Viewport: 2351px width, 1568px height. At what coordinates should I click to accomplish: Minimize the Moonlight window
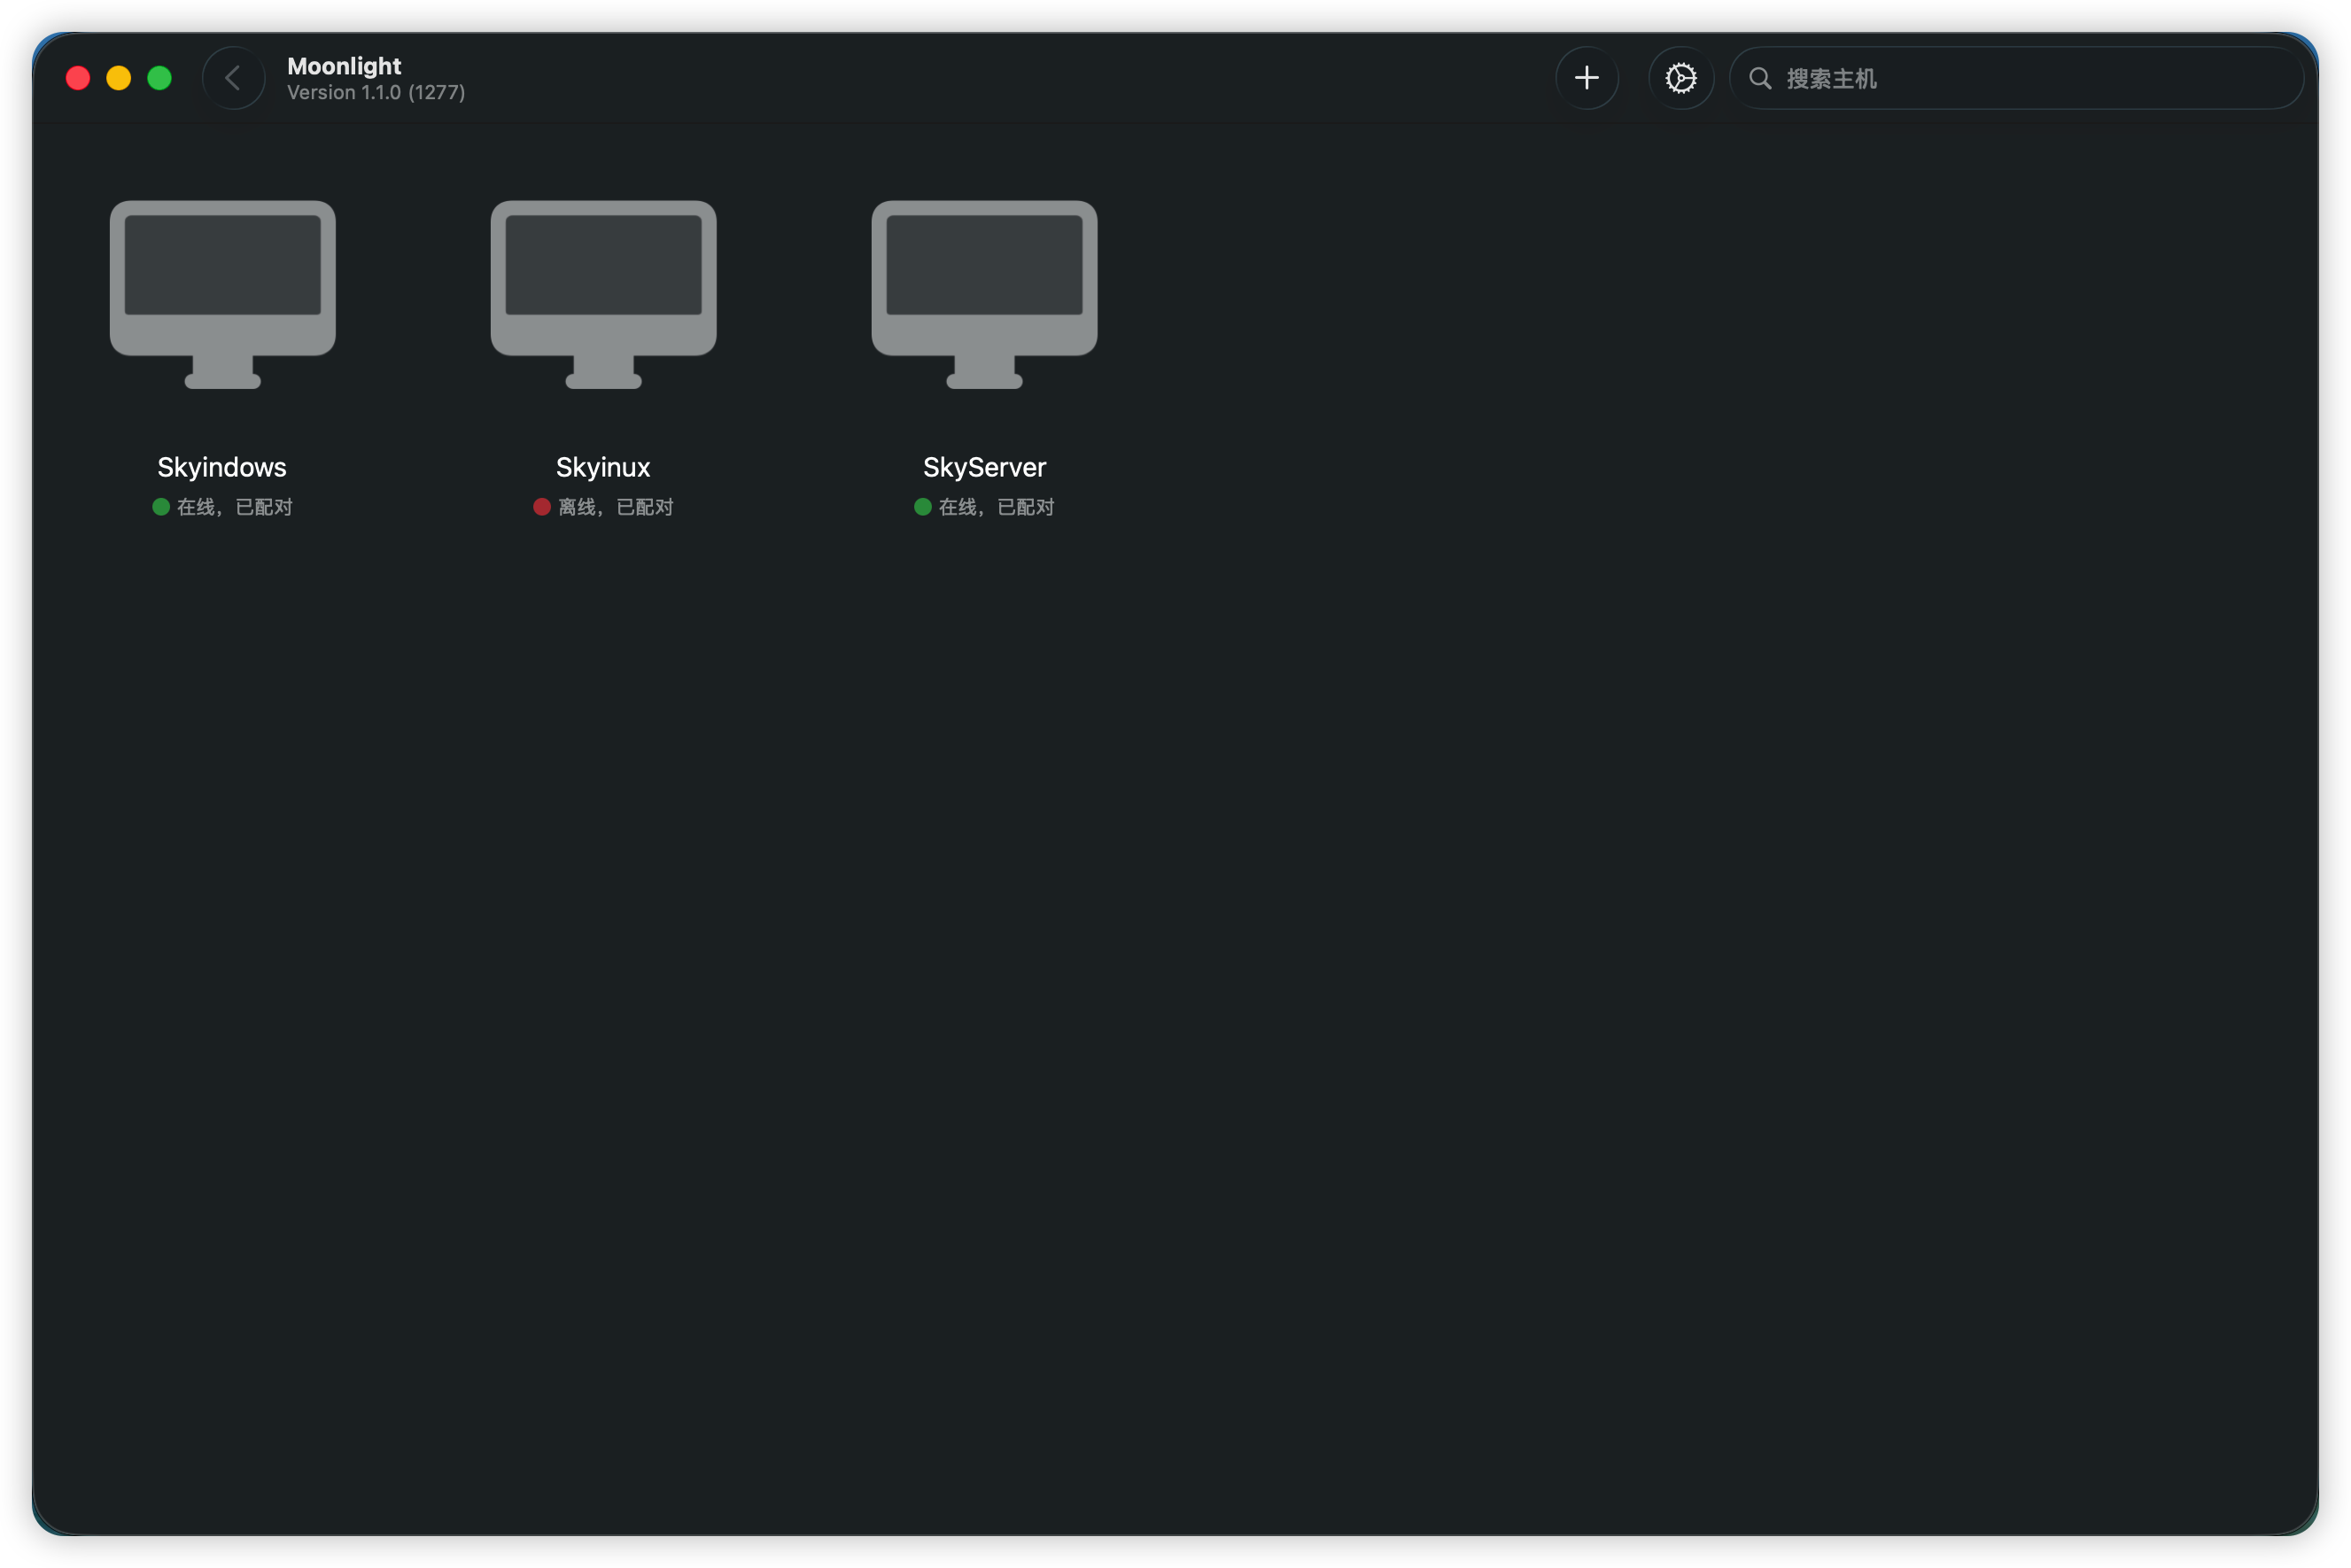click(x=119, y=78)
